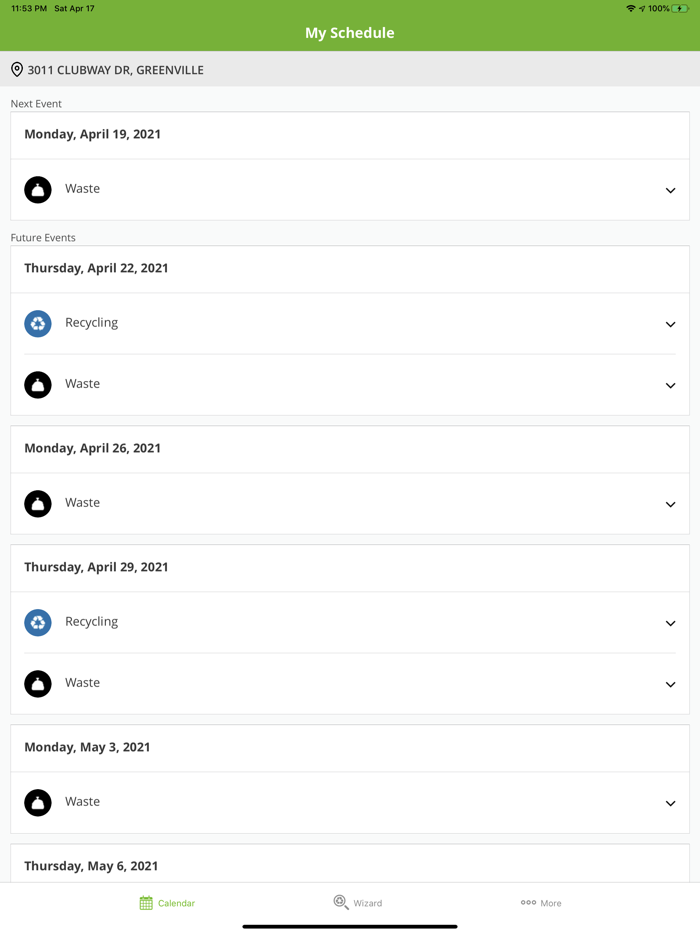
Task: Expand the Waste event on April 22
Action: (x=670, y=385)
